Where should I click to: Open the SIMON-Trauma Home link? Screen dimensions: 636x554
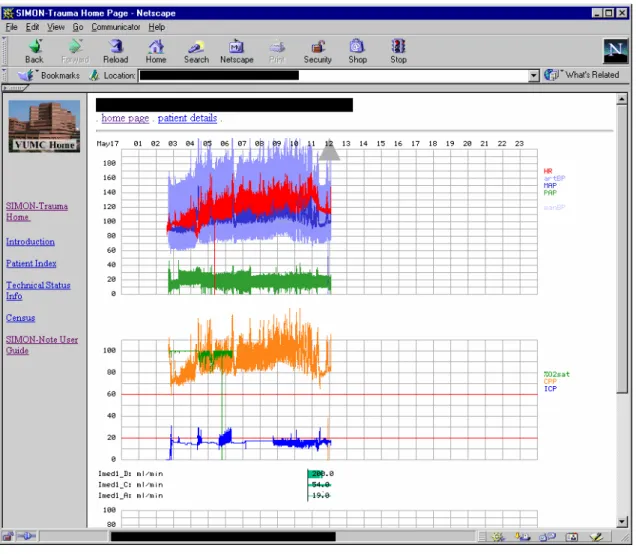(37, 211)
